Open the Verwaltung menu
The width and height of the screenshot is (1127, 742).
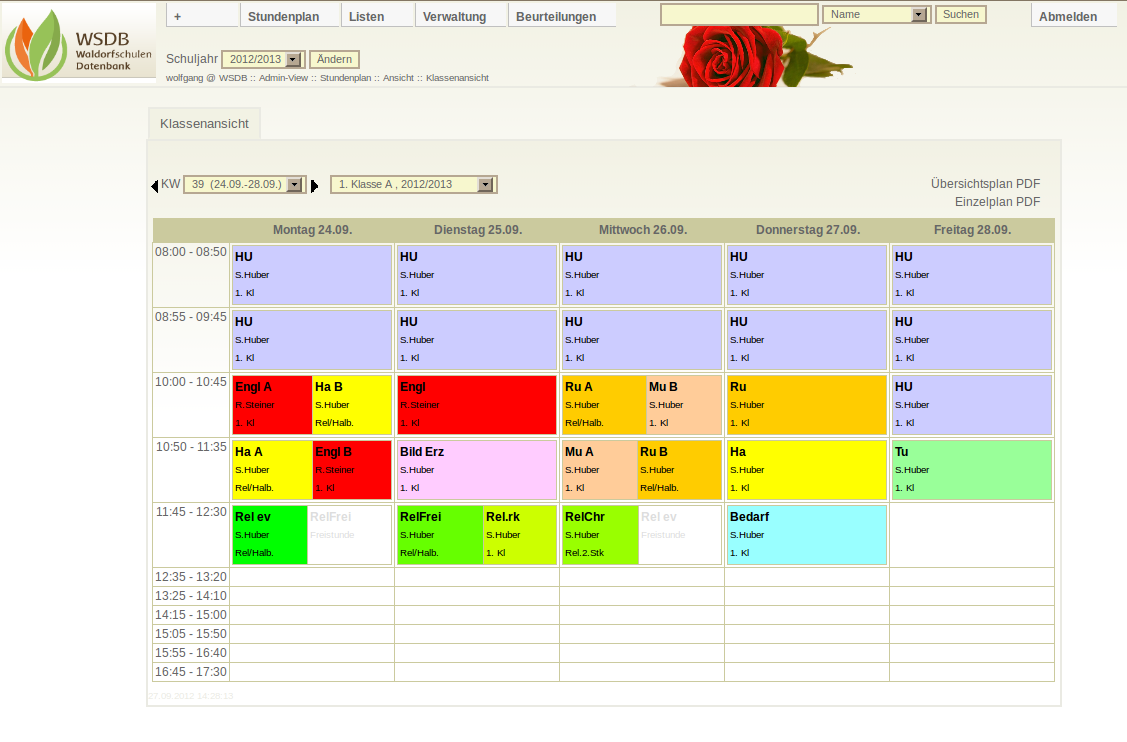click(455, 16)
